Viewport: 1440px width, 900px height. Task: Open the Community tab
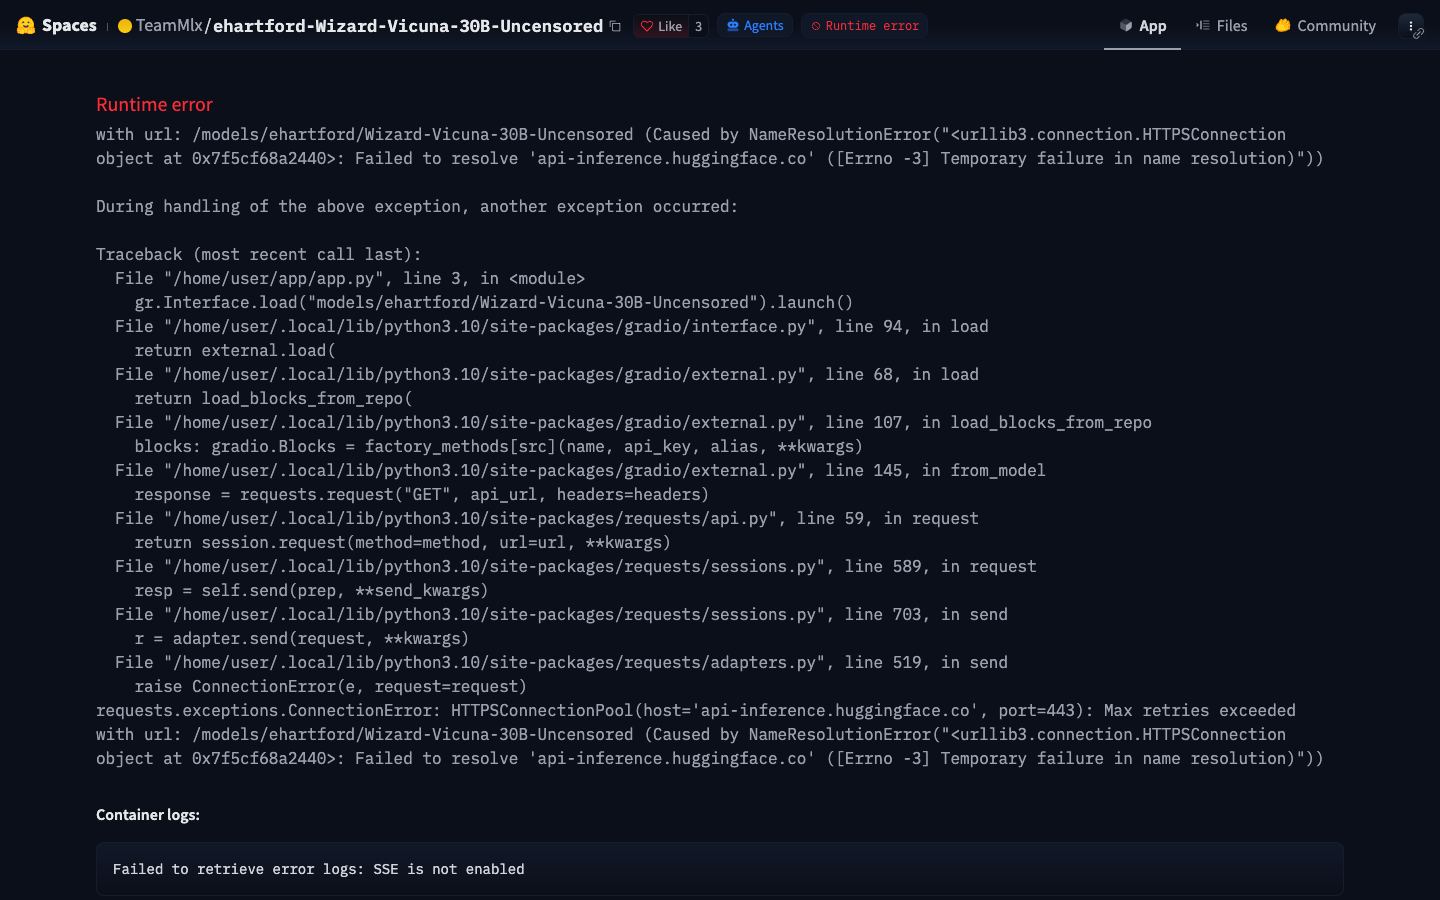point(1325,26)
